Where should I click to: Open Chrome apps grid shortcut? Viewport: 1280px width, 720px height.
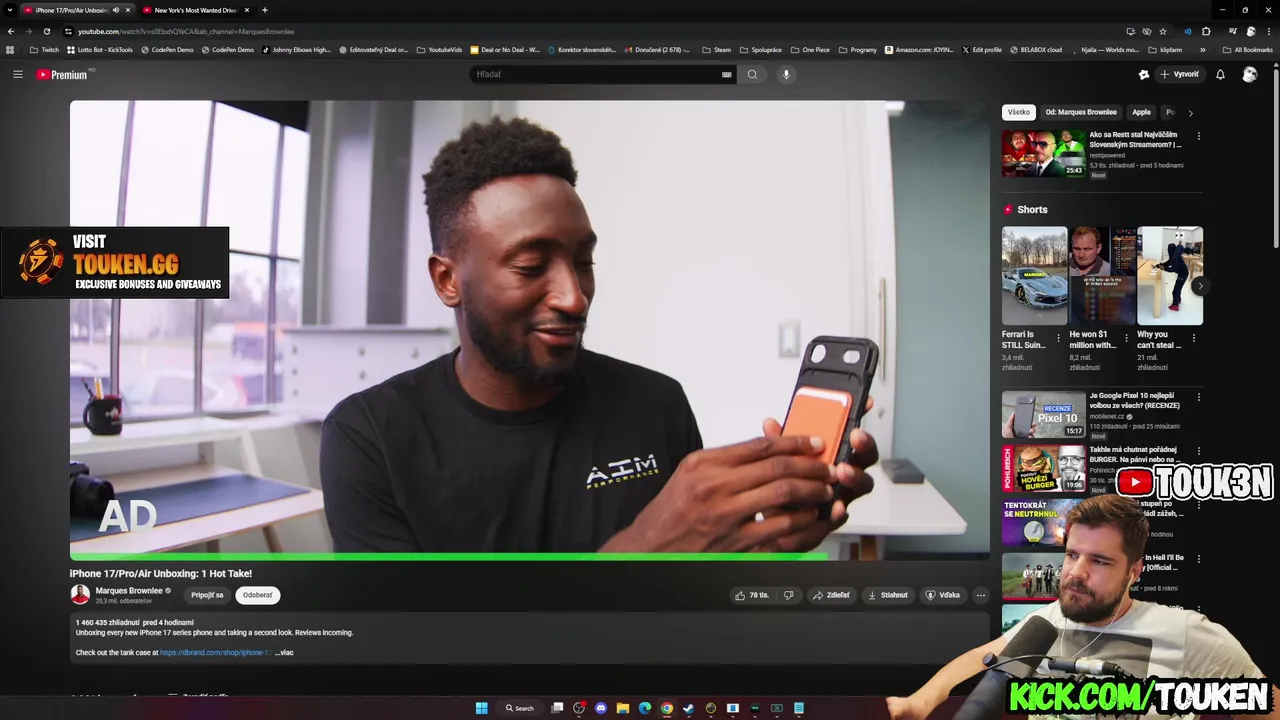click(x=10, y=50)
